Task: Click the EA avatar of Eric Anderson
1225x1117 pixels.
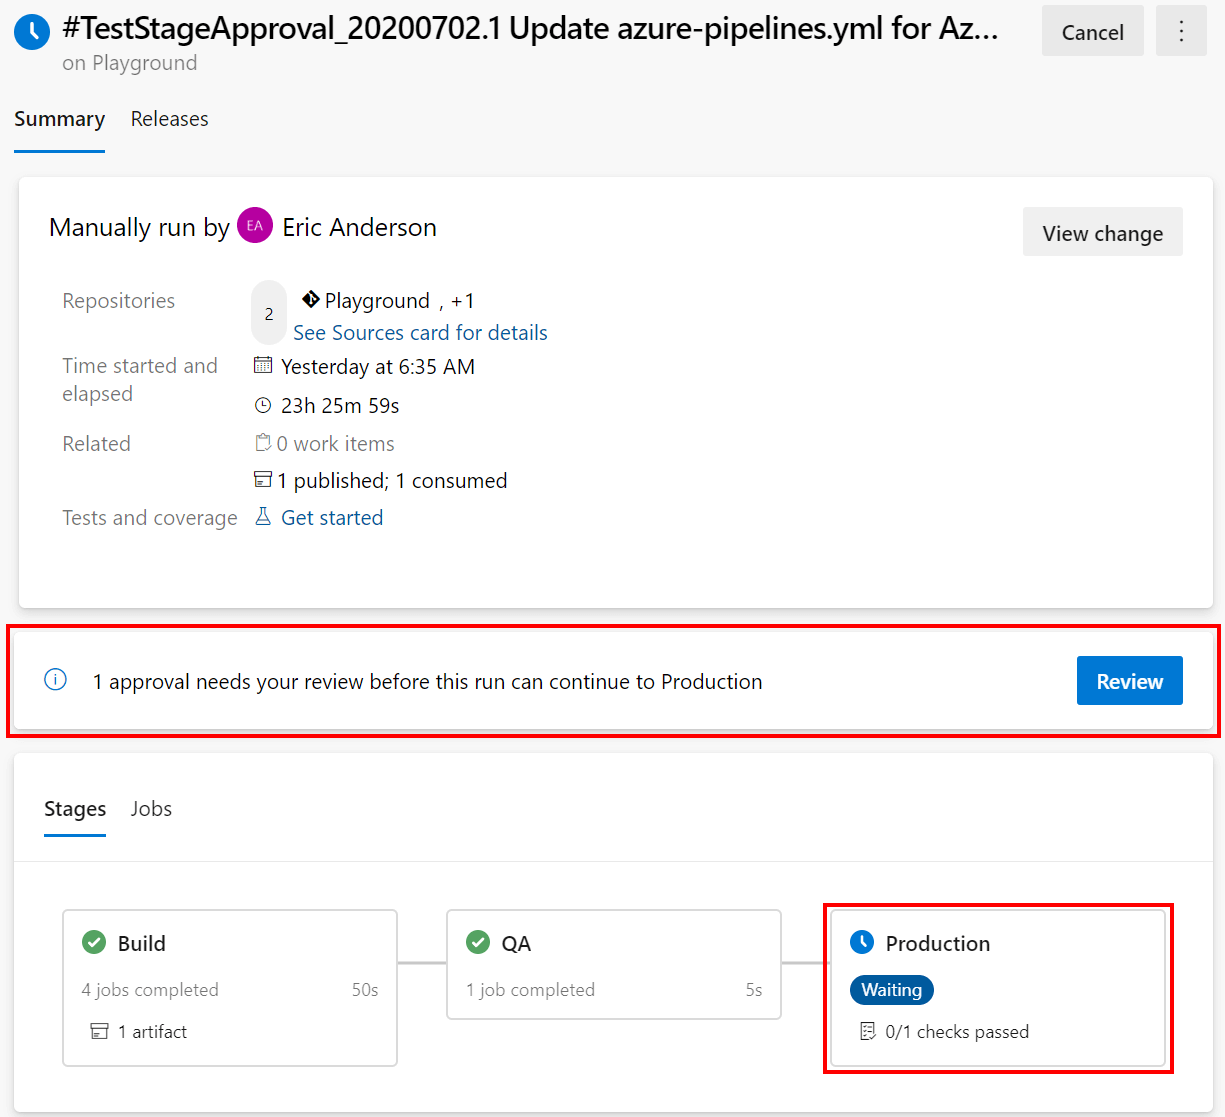Action: coord(255,226)
